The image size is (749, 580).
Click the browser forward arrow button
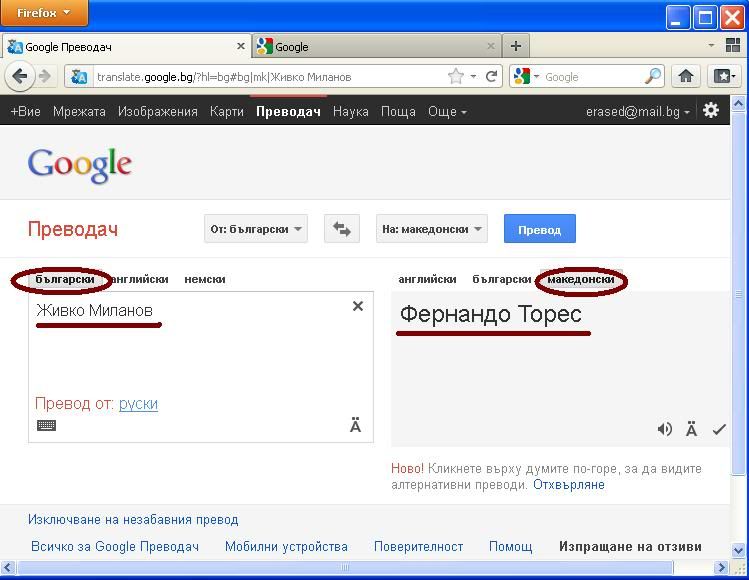click(x=45, y=76)
